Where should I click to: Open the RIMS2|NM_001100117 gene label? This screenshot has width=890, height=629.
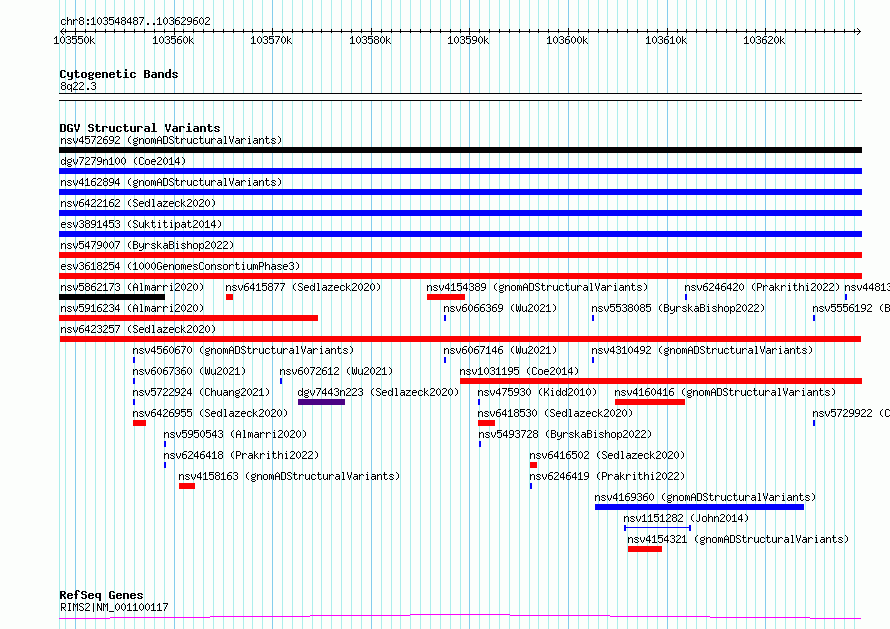pyautogui.click(x=114, y=607)
